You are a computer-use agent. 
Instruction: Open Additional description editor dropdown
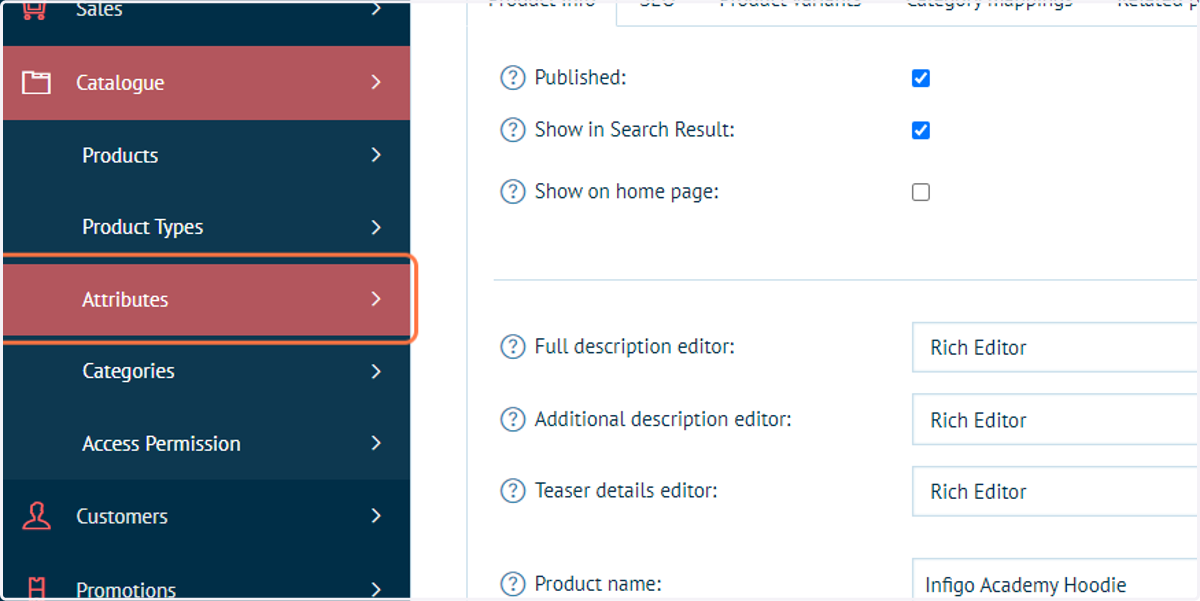[x=1055, y=420]
